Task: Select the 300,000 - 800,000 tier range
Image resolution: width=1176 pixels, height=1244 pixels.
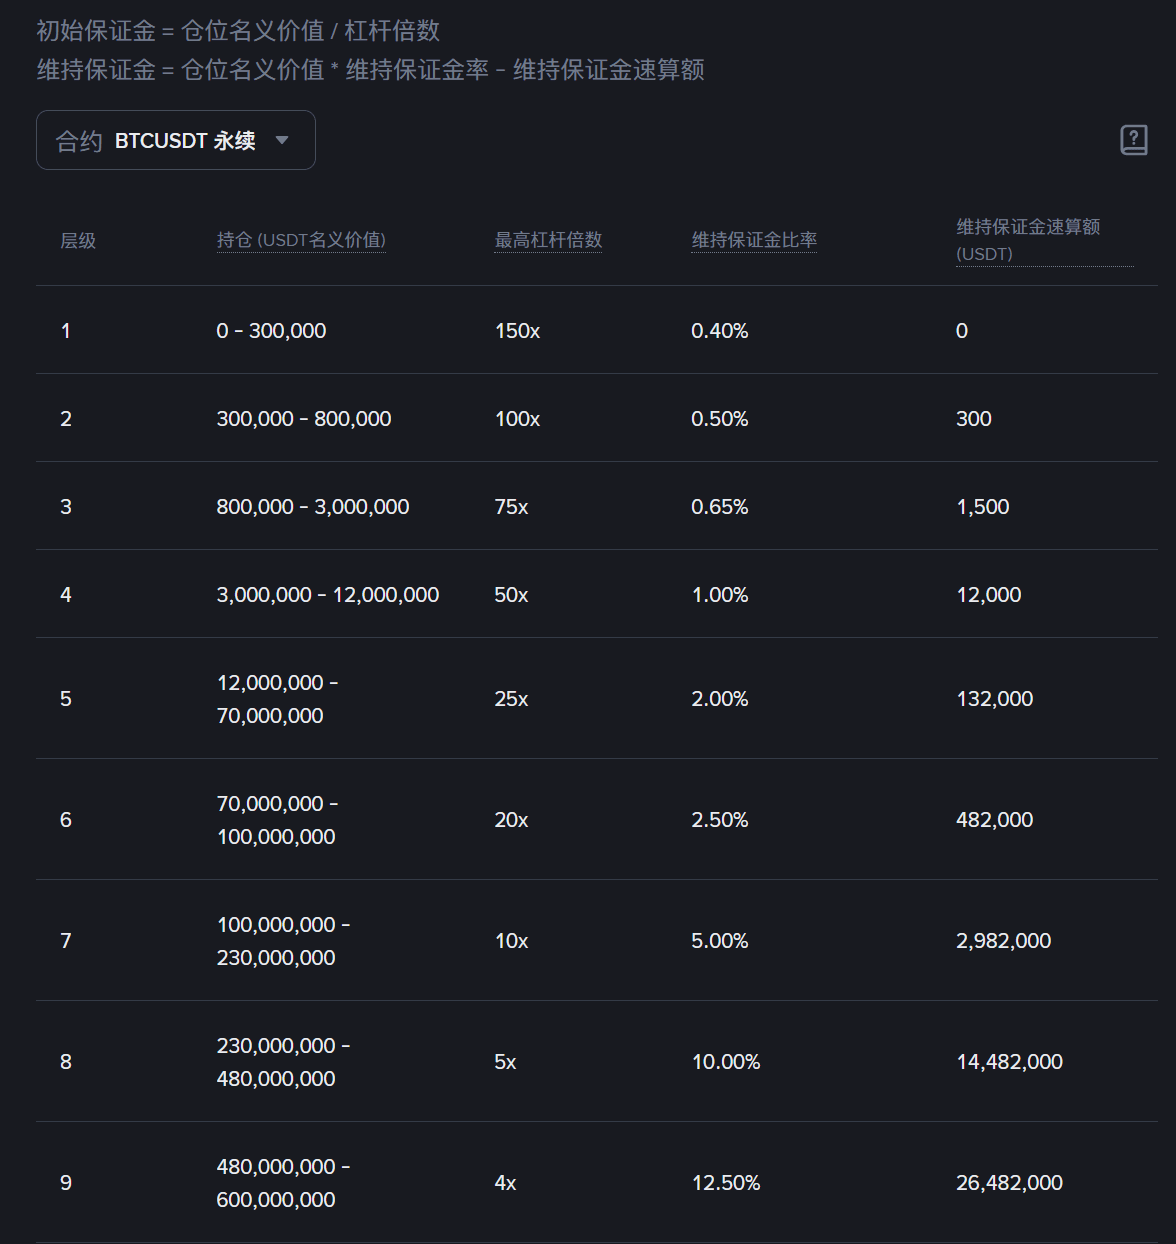Action: pos(304,419)
